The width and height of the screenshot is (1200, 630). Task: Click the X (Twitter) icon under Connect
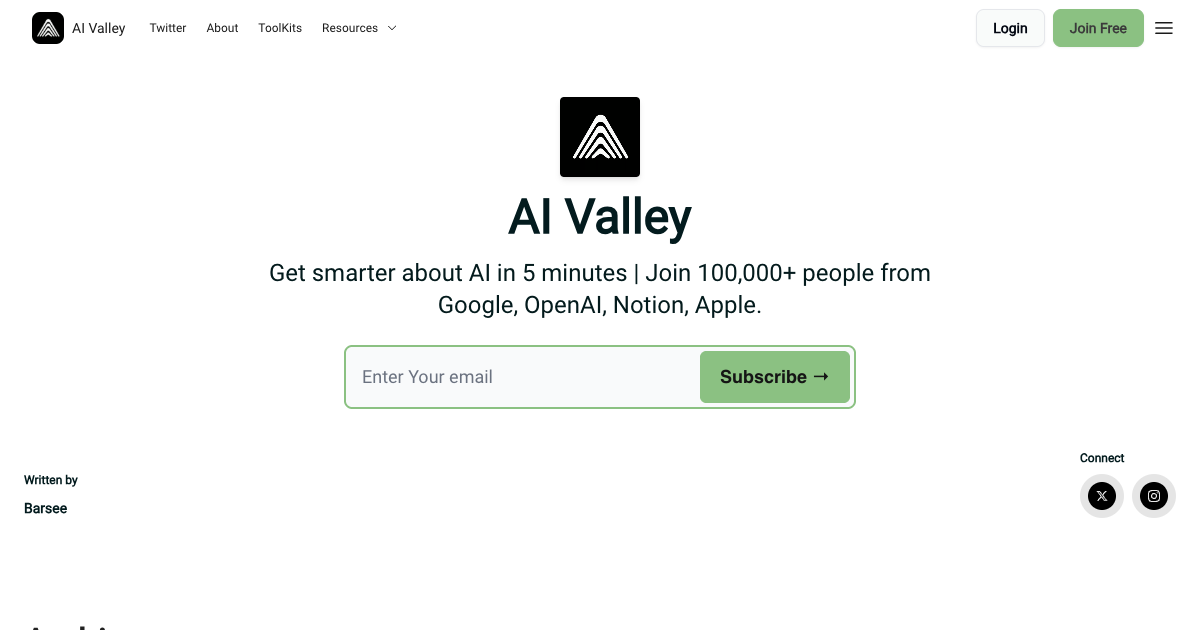[x=1102, y=496]
